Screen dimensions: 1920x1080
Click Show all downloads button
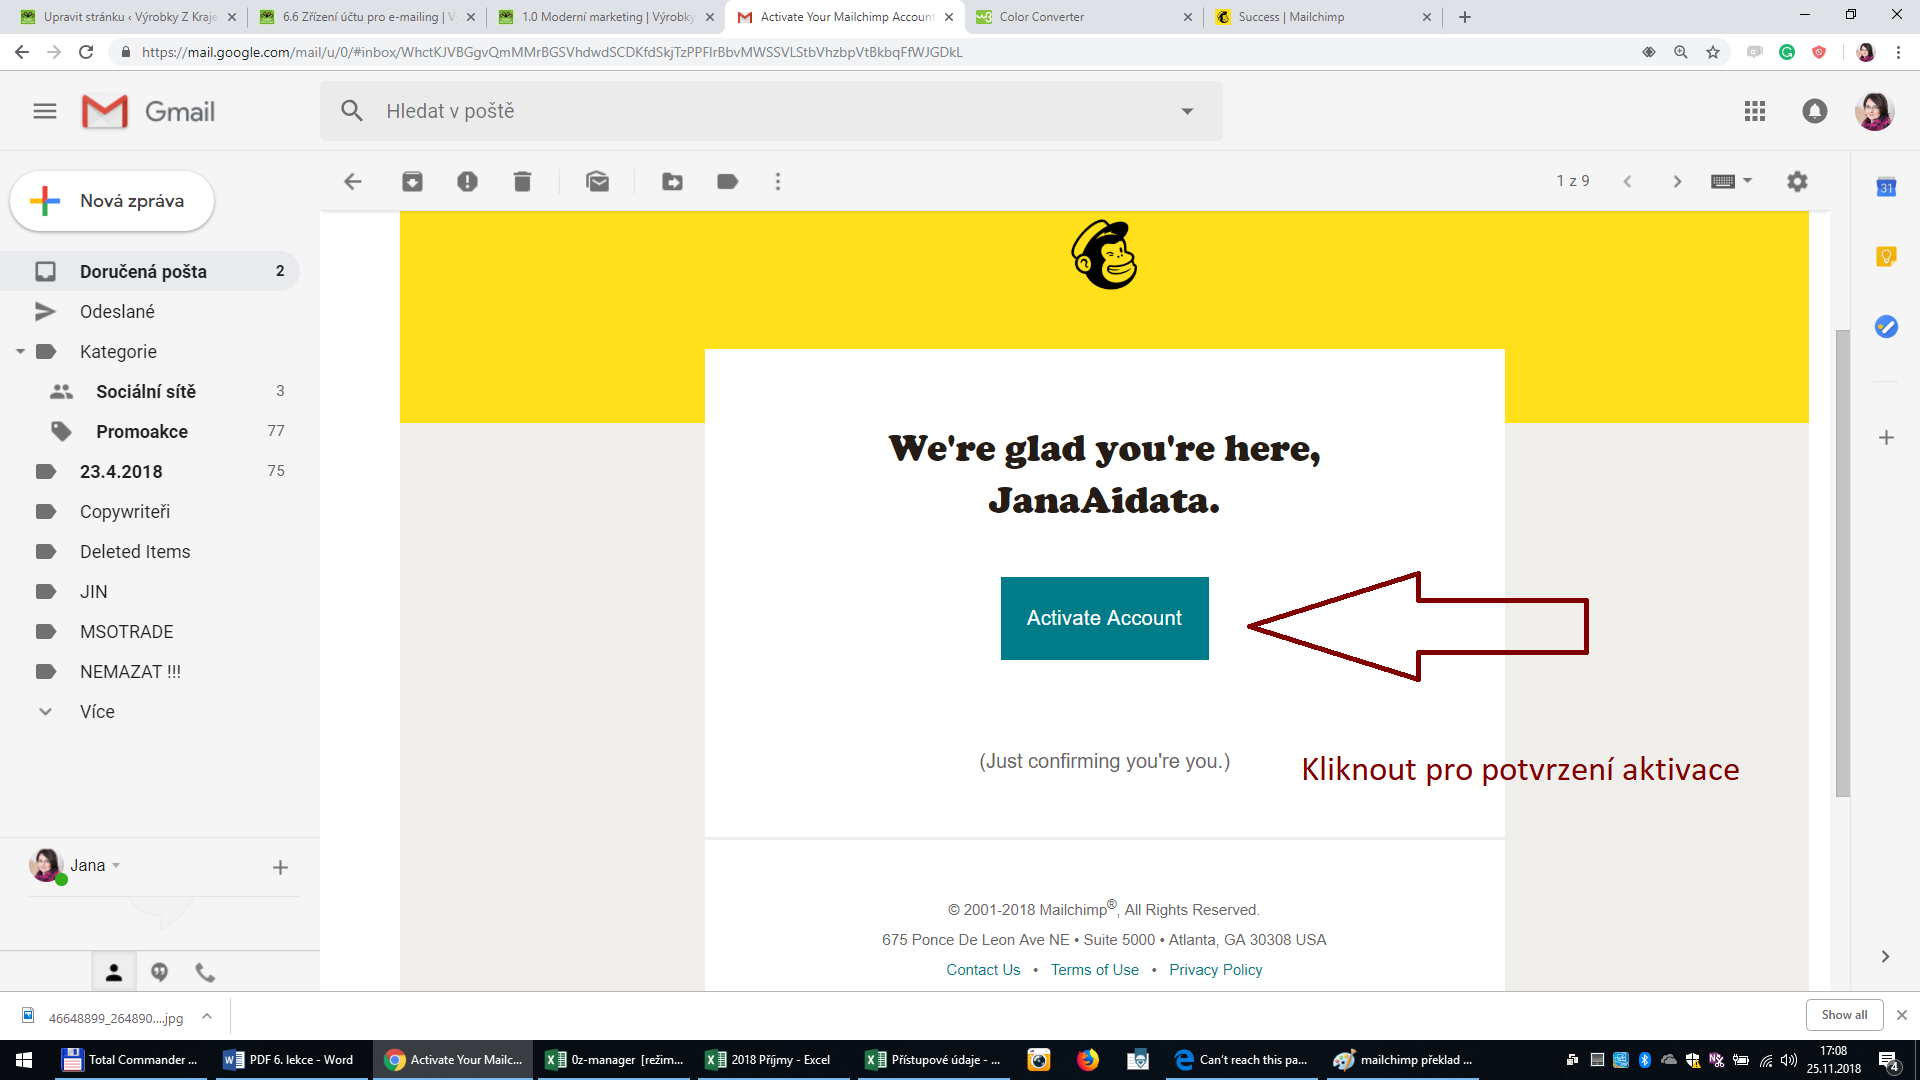(1844, 1014)
